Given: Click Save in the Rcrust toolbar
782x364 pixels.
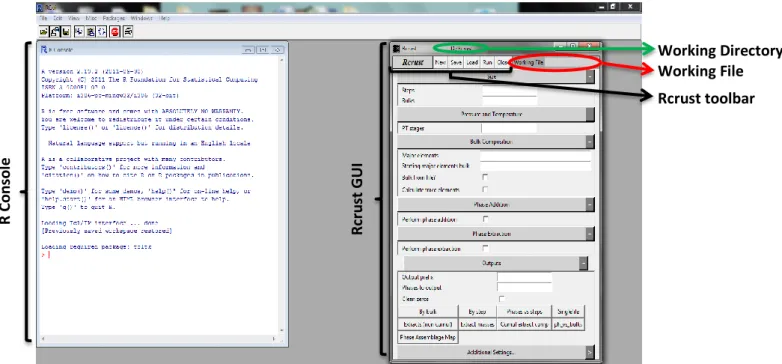Looking at the screenshot, I should 456,63.
